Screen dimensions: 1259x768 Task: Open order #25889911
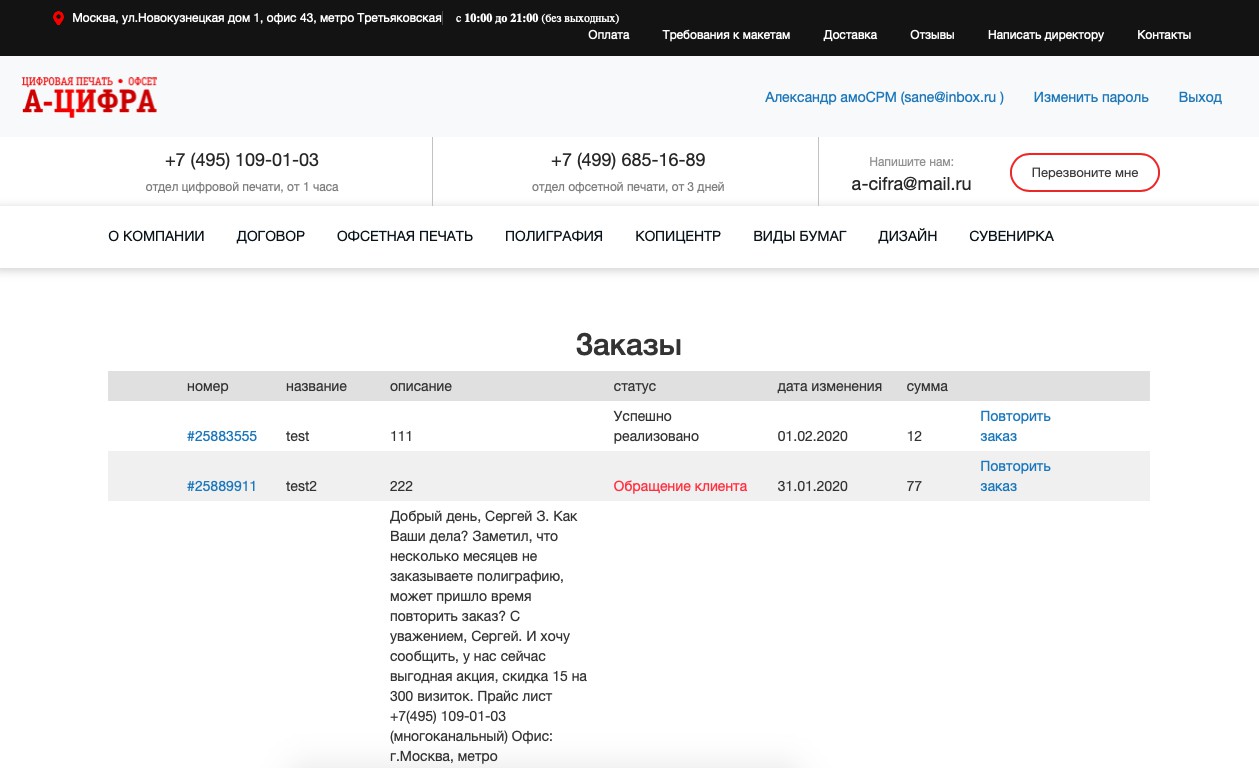pyautogui.click(x=222, y=486)
